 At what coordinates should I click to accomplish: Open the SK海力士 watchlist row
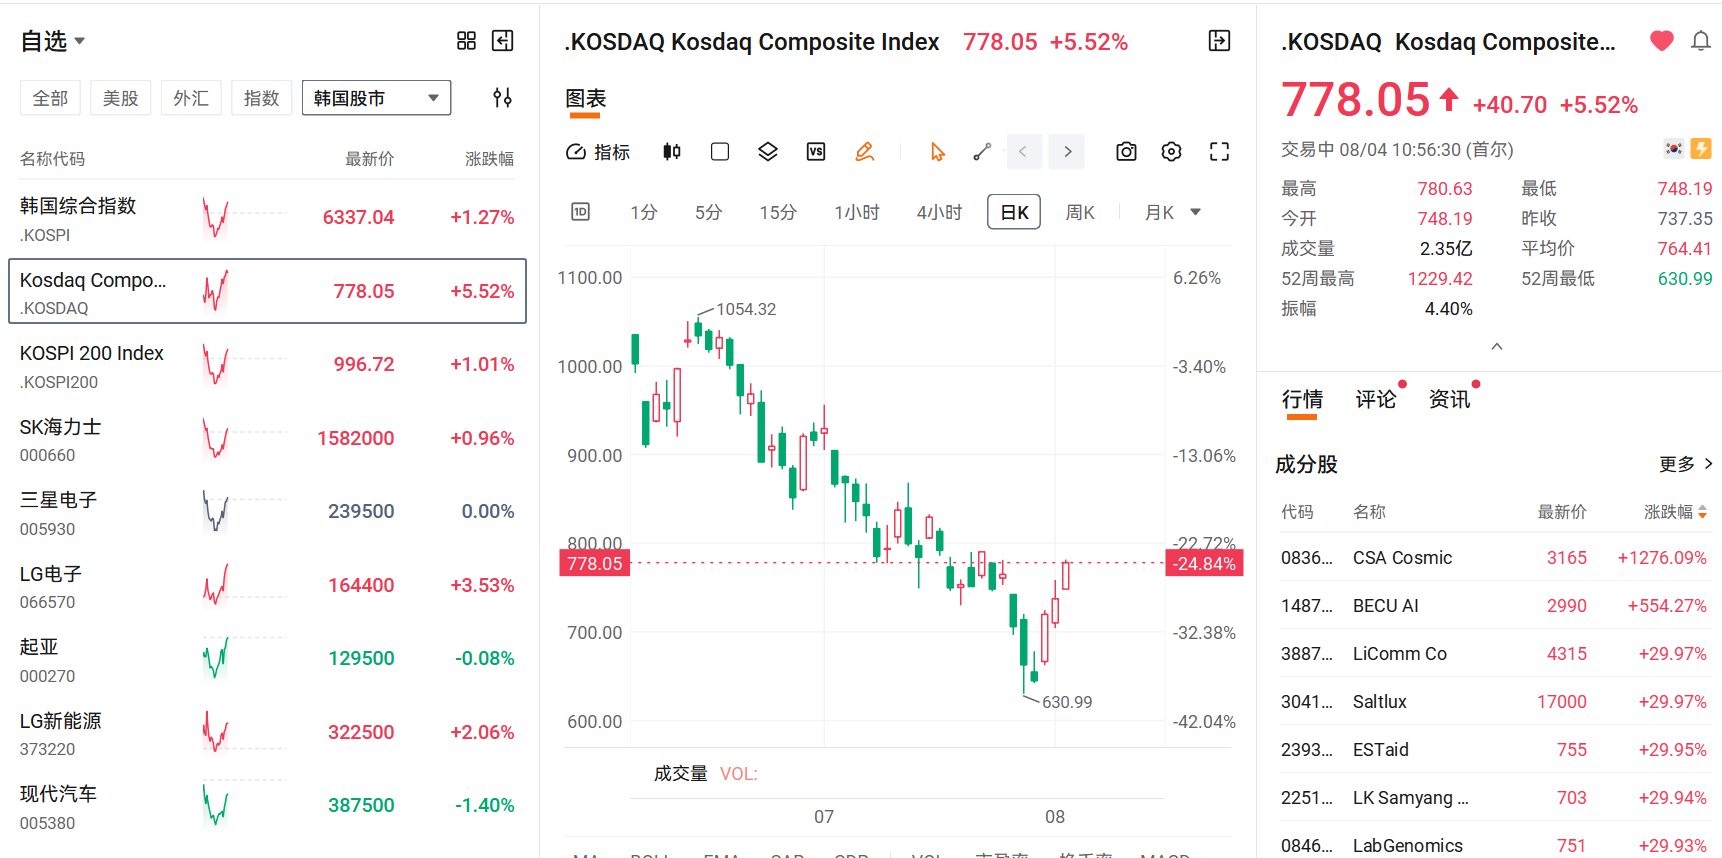point(267,440)
